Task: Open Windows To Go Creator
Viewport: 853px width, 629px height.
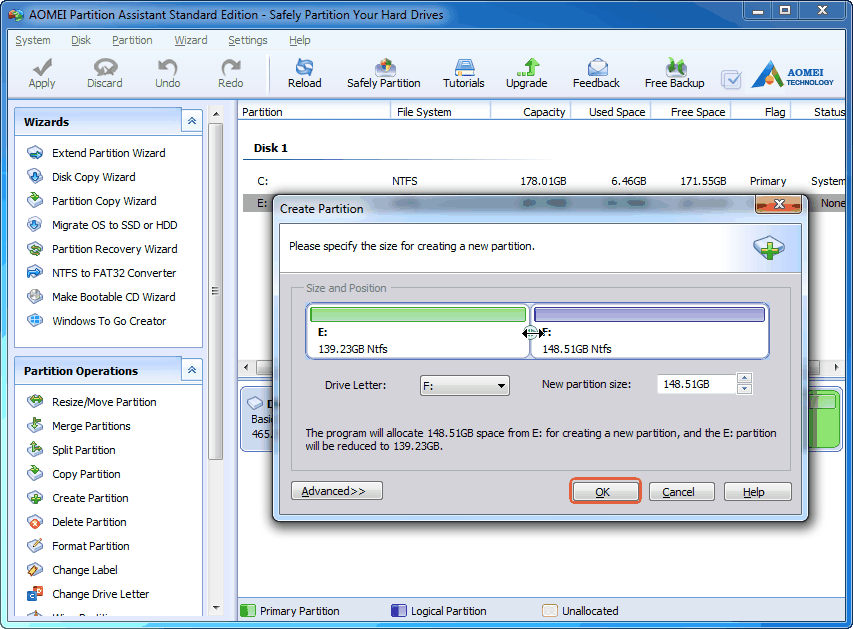Action: point(109,320)
